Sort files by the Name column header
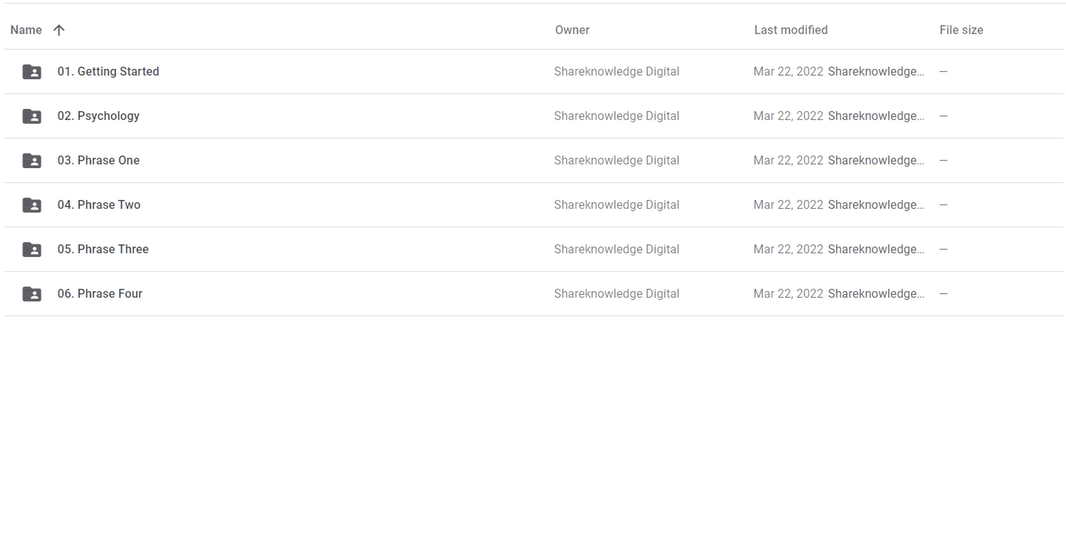 (x=26, y=30)
